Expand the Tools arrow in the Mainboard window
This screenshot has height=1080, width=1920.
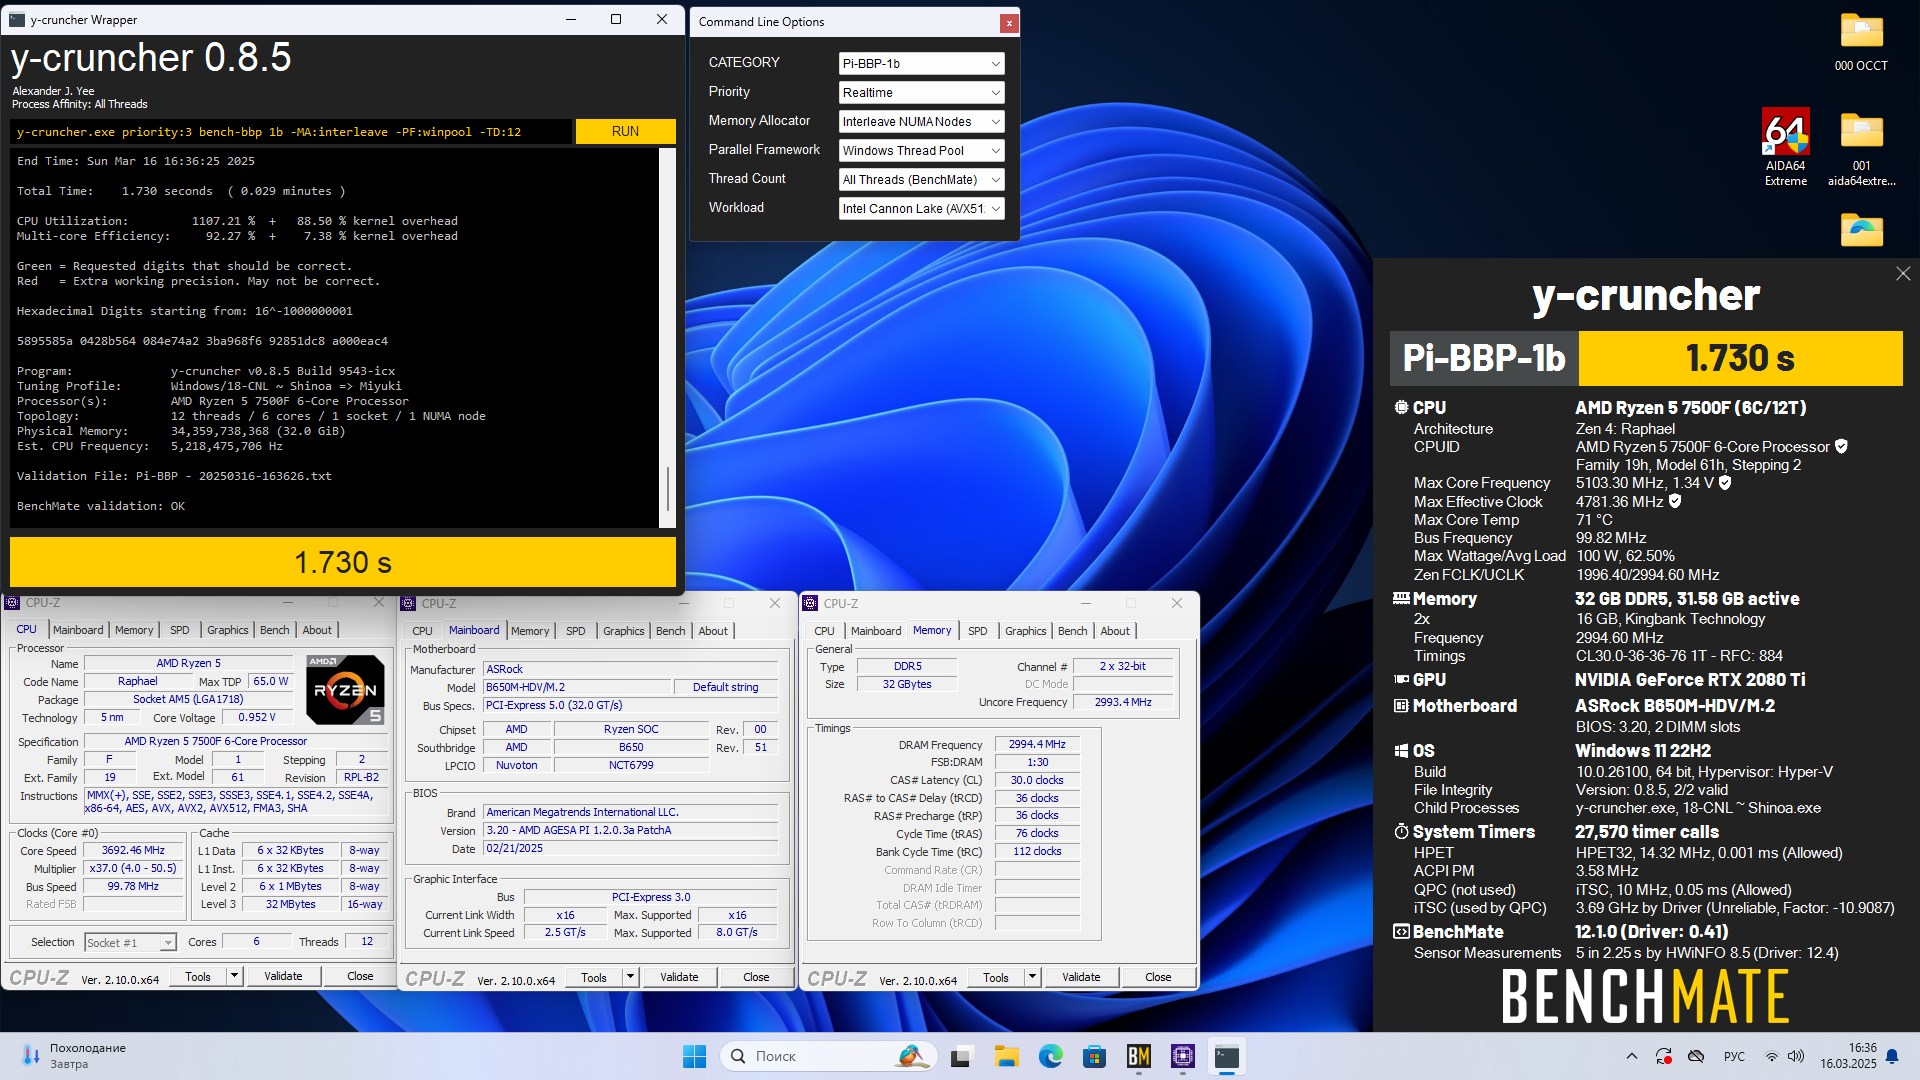(630, 976)
